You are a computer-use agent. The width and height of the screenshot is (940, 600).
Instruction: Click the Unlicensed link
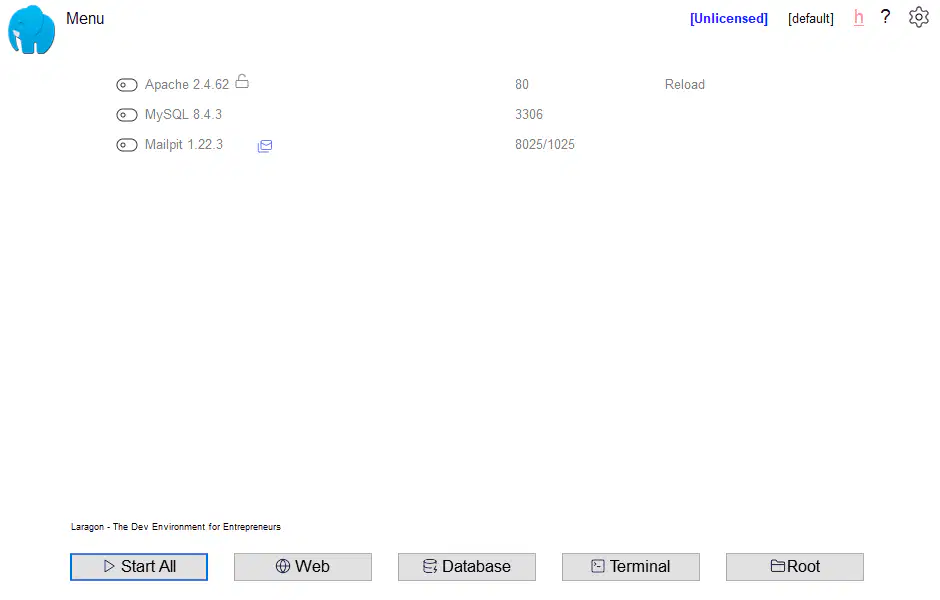(x=728, y=19)
